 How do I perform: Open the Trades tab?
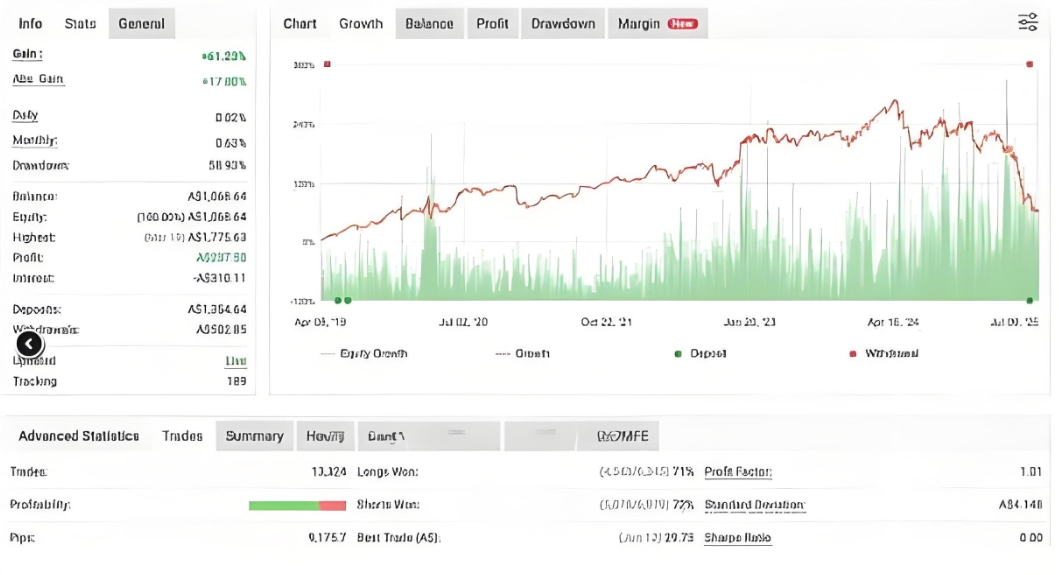coord(182,436)
